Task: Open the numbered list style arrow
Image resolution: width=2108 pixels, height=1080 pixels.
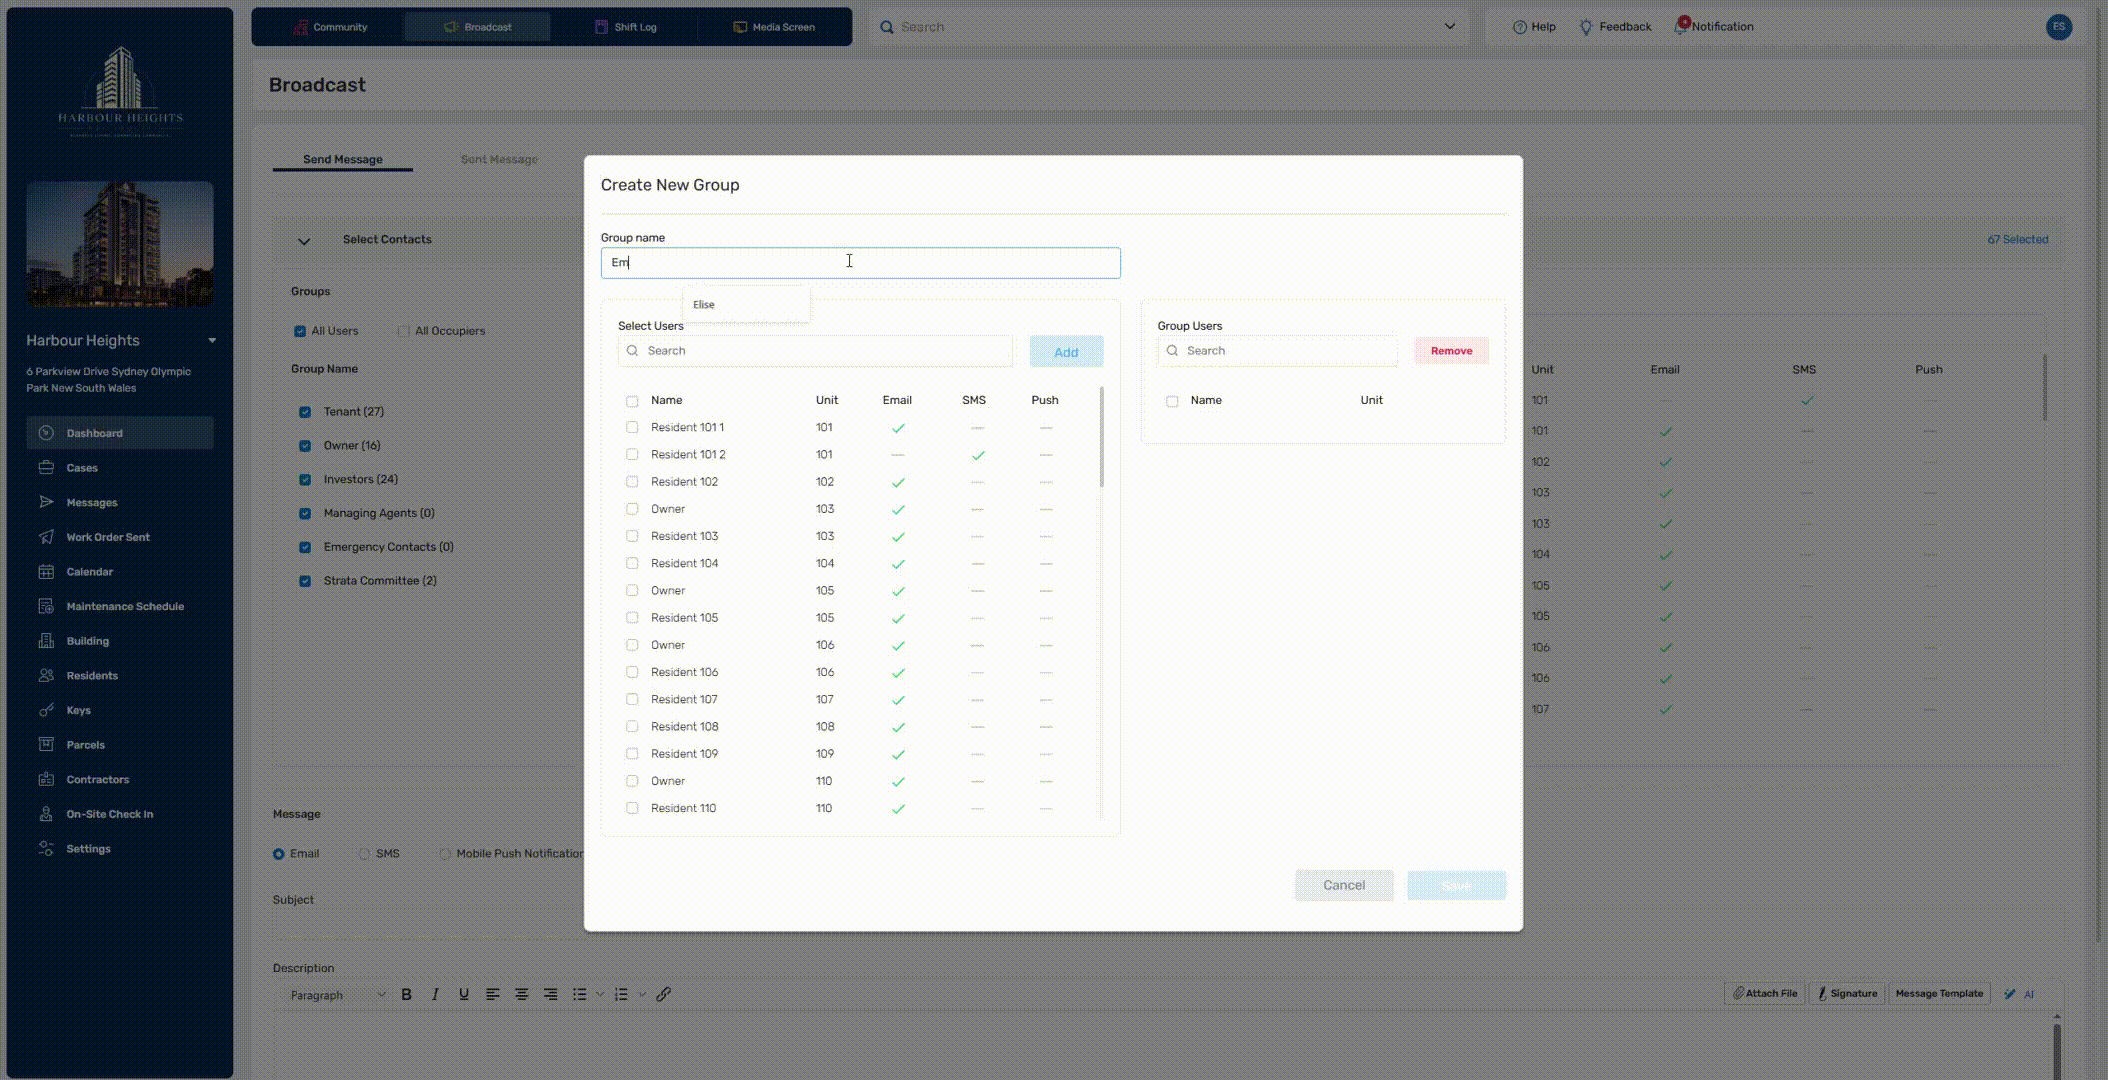Action: pyautogui.click(x=642, y=994)
